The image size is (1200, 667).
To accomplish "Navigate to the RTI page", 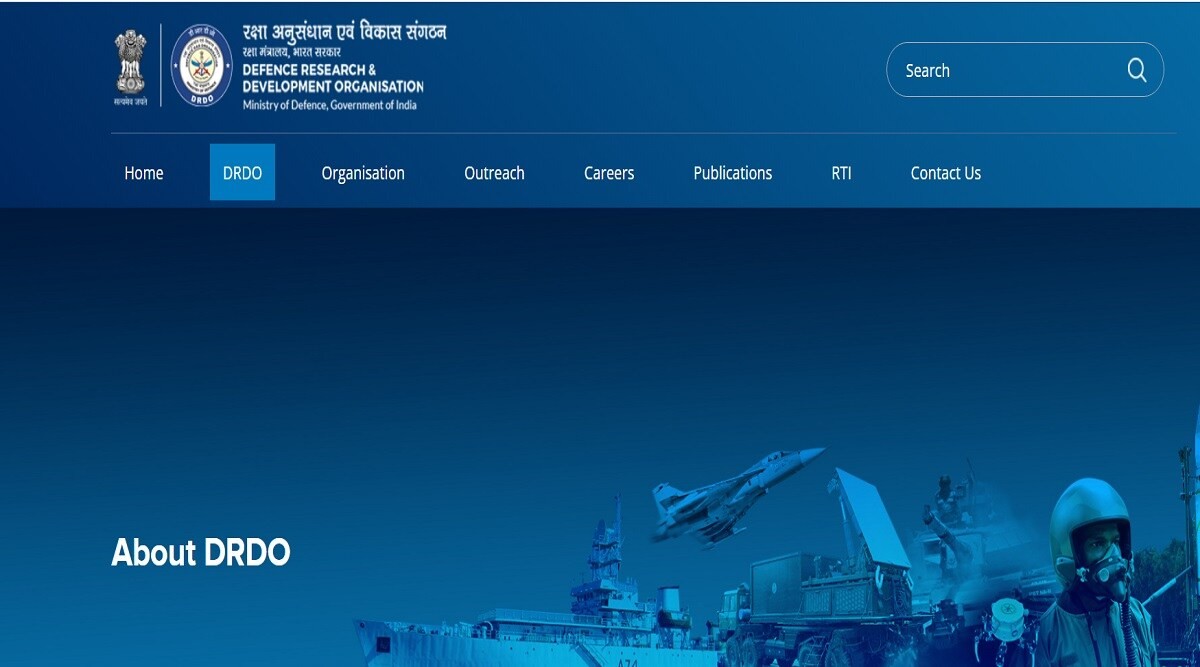I will point(841,173).
